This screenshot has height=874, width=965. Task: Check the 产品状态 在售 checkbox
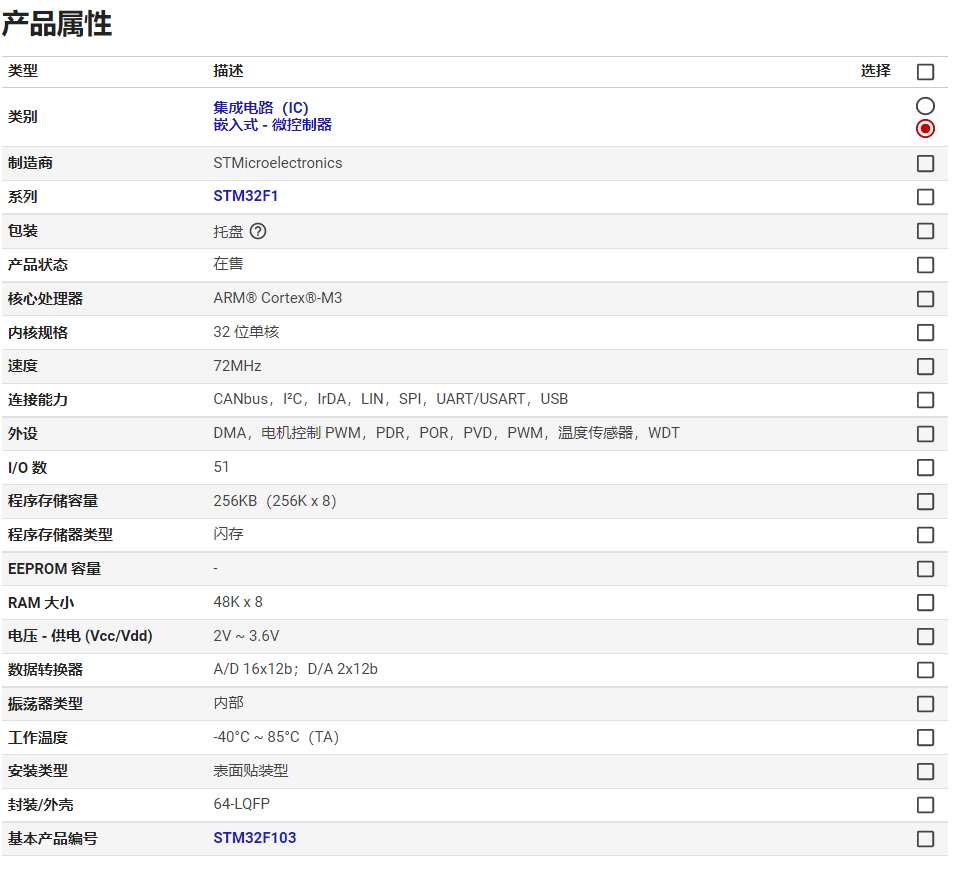pyautogui.click(x=925, y=265)
